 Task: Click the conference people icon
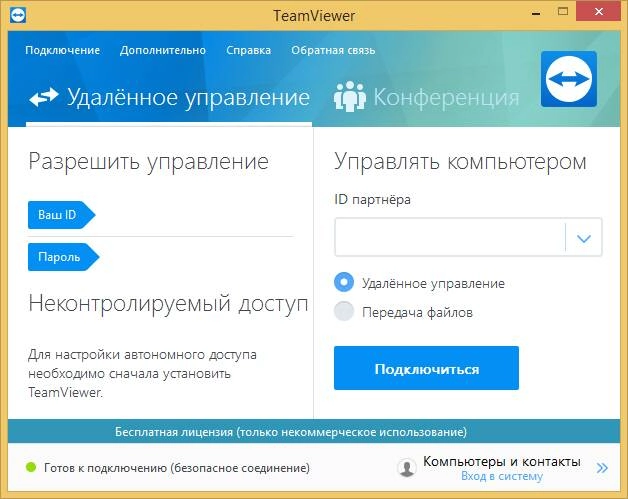tap(350, 97)
